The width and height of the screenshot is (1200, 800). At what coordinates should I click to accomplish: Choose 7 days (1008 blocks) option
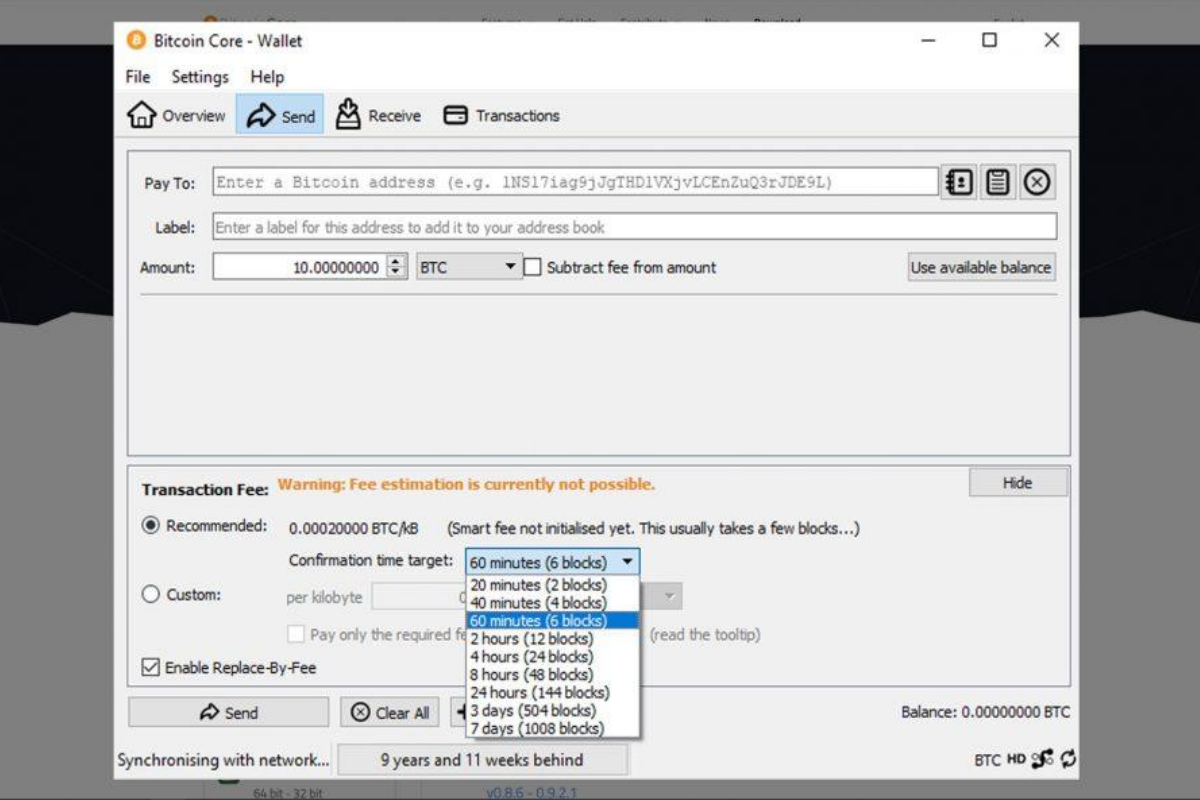(x=552, y=728)
